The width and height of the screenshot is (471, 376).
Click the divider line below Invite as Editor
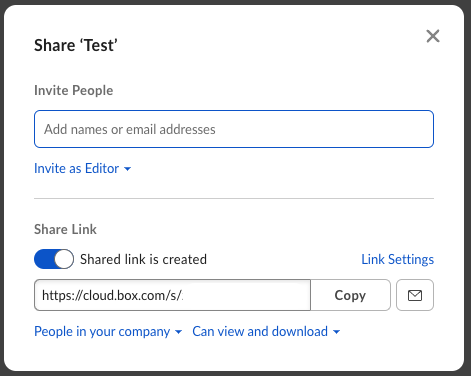point(234,198)
